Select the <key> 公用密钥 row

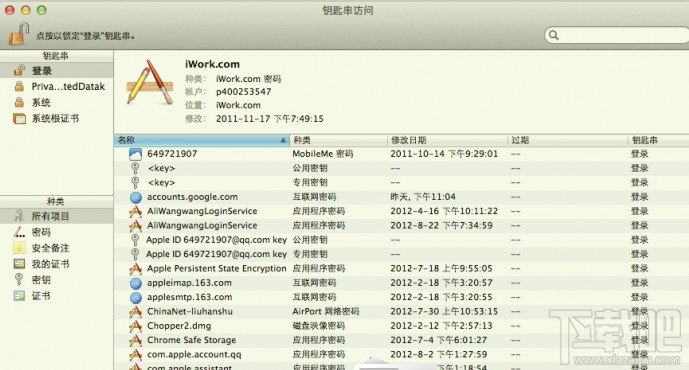[x=402, y=168]
